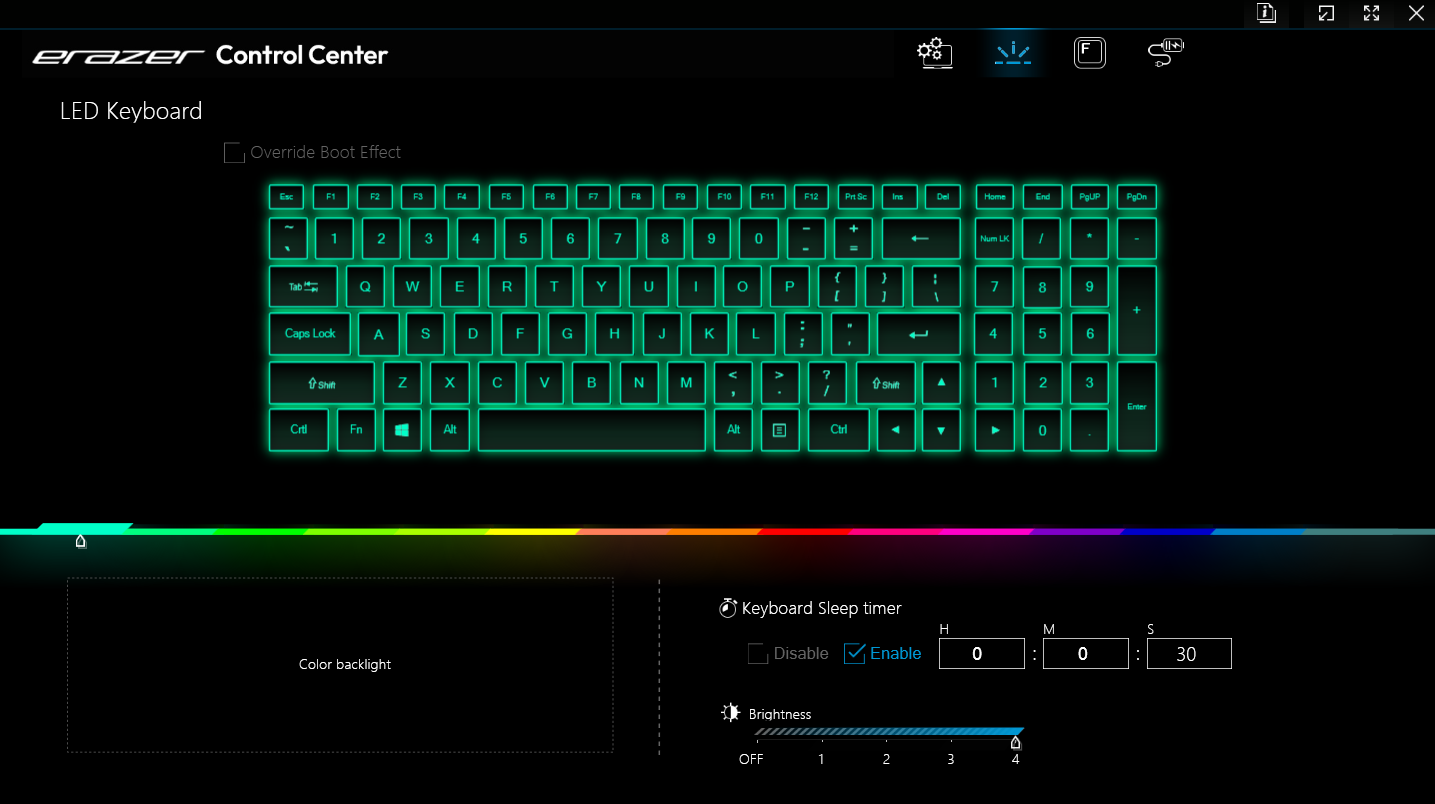Viewport: 1435px width, 804px height.
Task: Click the Brightness lamp icon
Action: pyautogui.click(x=729, y=712)
